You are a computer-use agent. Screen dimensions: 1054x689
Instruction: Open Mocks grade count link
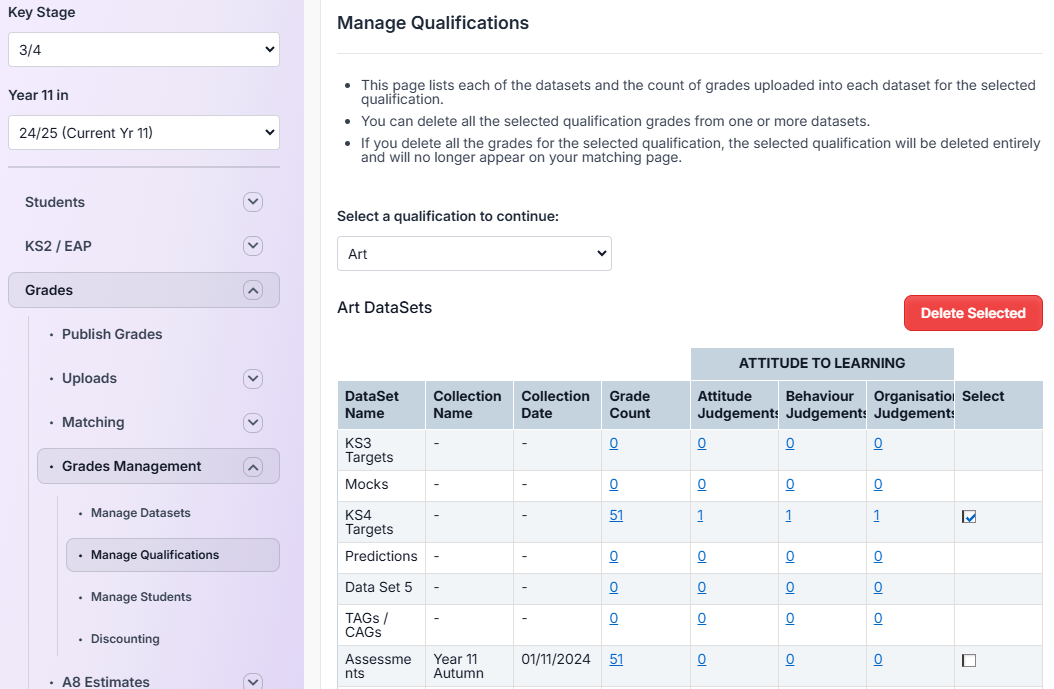(x=614, y=485)
